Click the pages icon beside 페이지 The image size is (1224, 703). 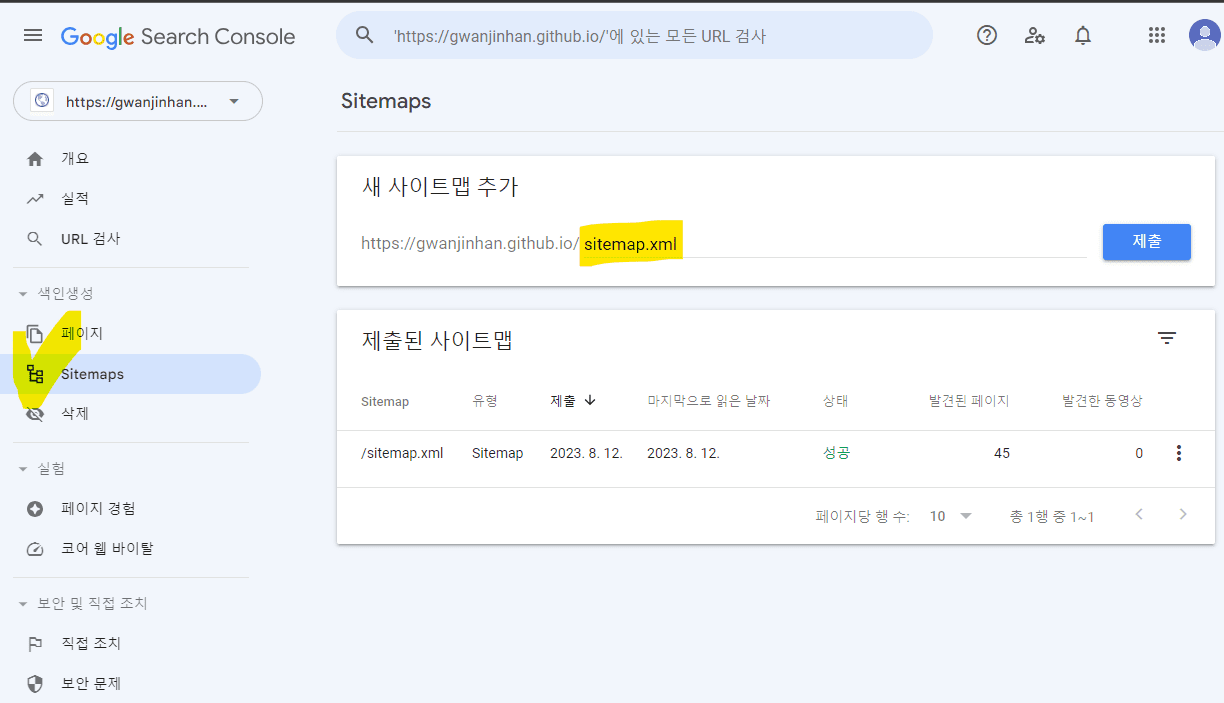pos(35,334)
